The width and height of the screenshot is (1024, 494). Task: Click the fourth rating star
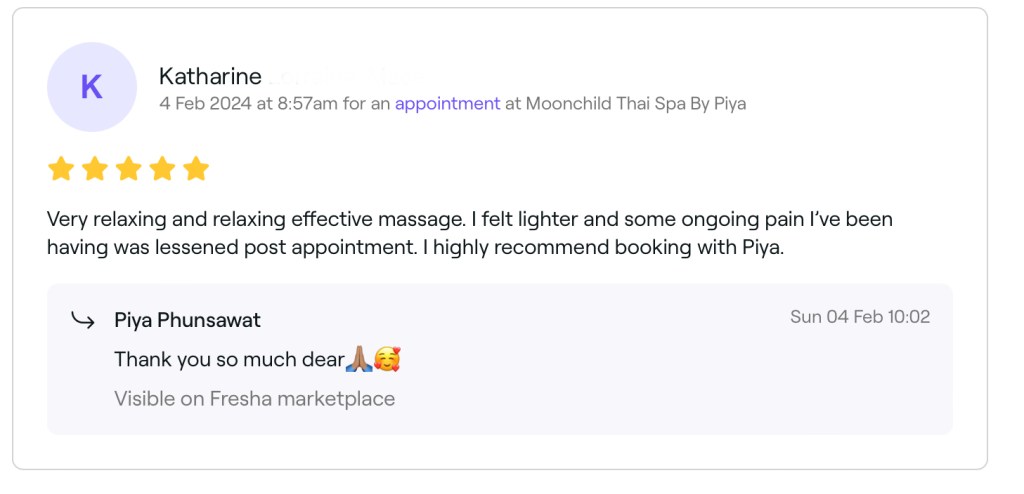click(x=163, y=169)
